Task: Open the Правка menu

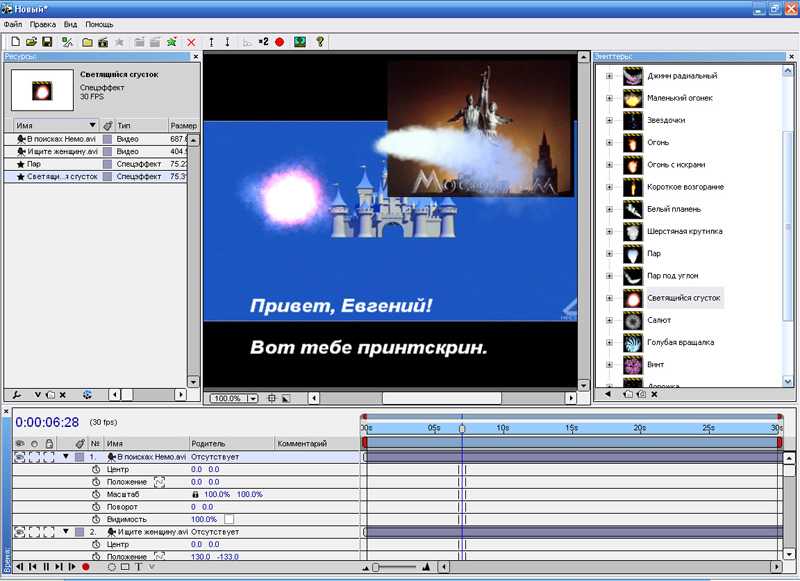Action: [43, 24]
